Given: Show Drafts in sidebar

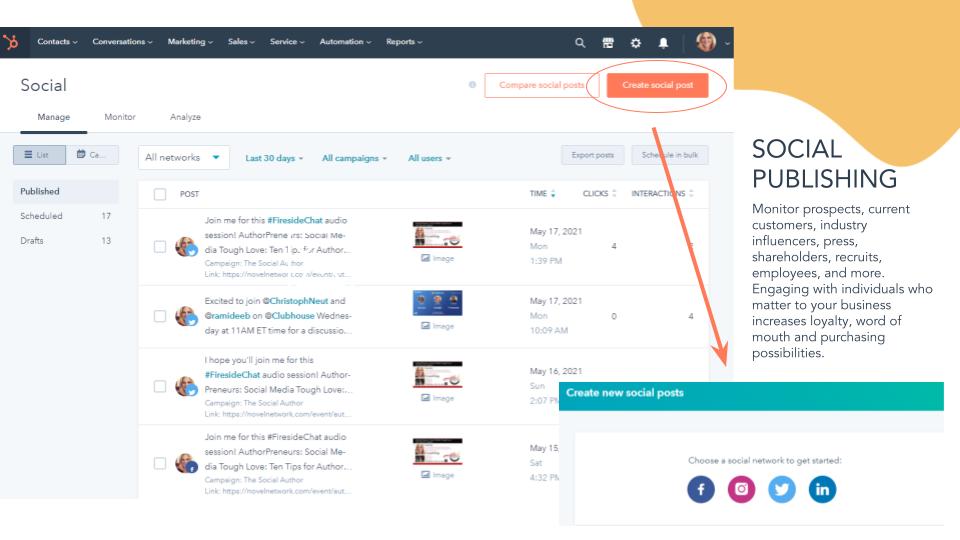Looking at the screenshot, I should [66, 241].
